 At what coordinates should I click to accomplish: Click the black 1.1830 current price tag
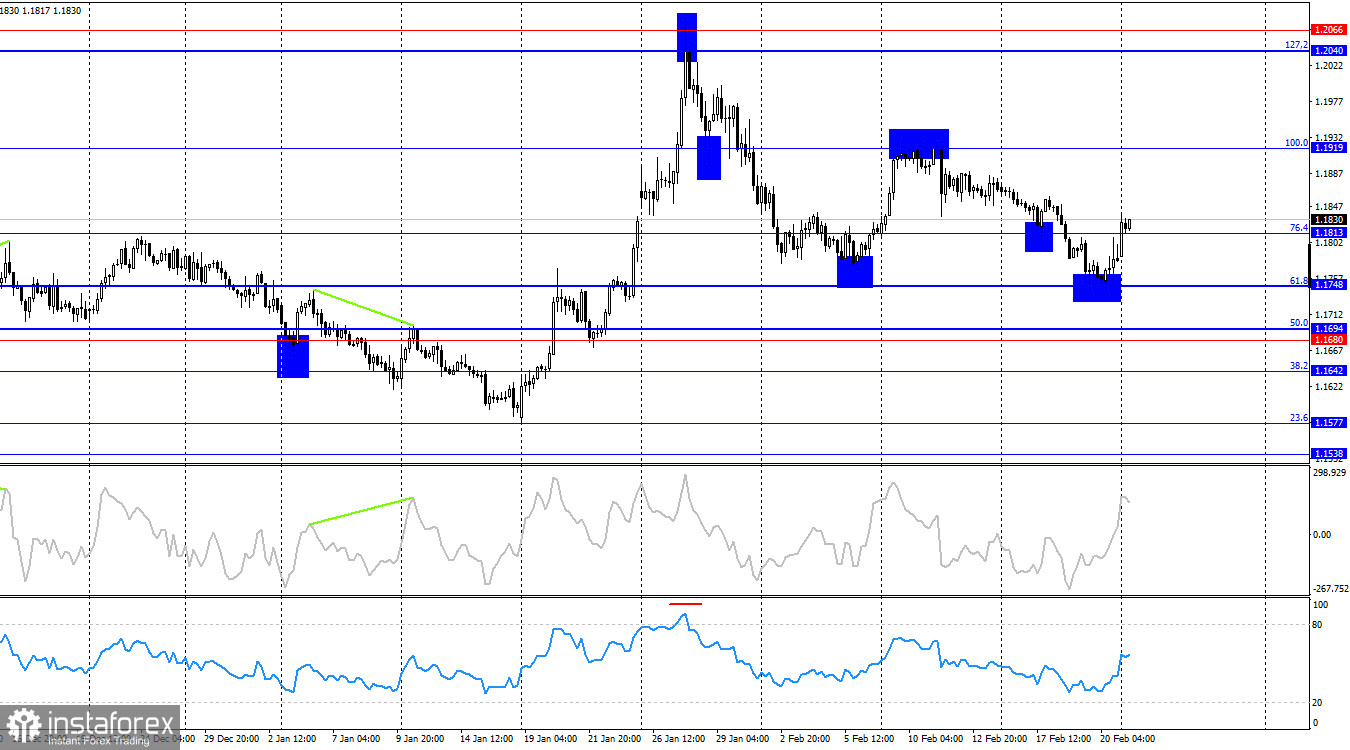click(1331, 218)
